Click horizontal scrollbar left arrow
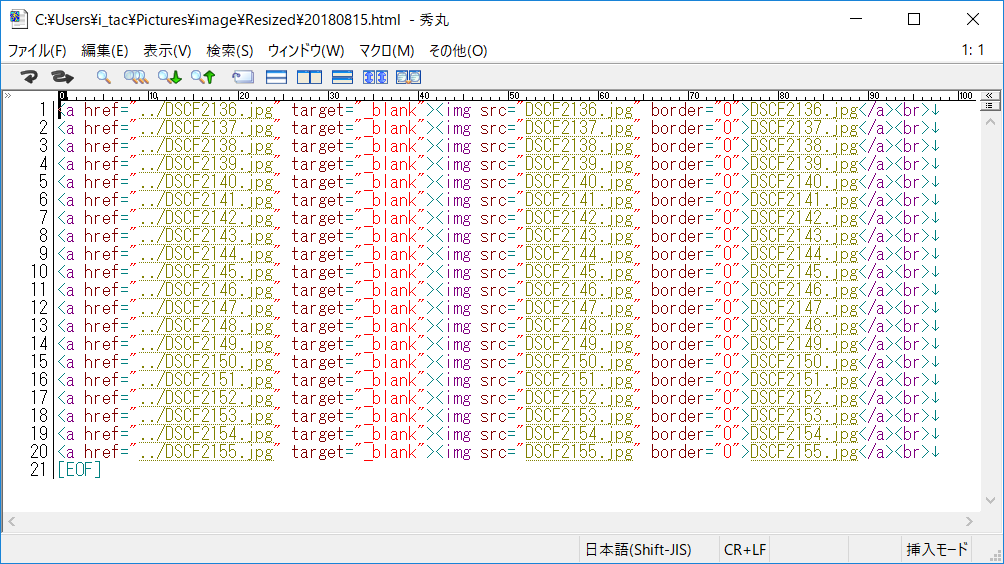1004x564 pixels. pos(11,521)
